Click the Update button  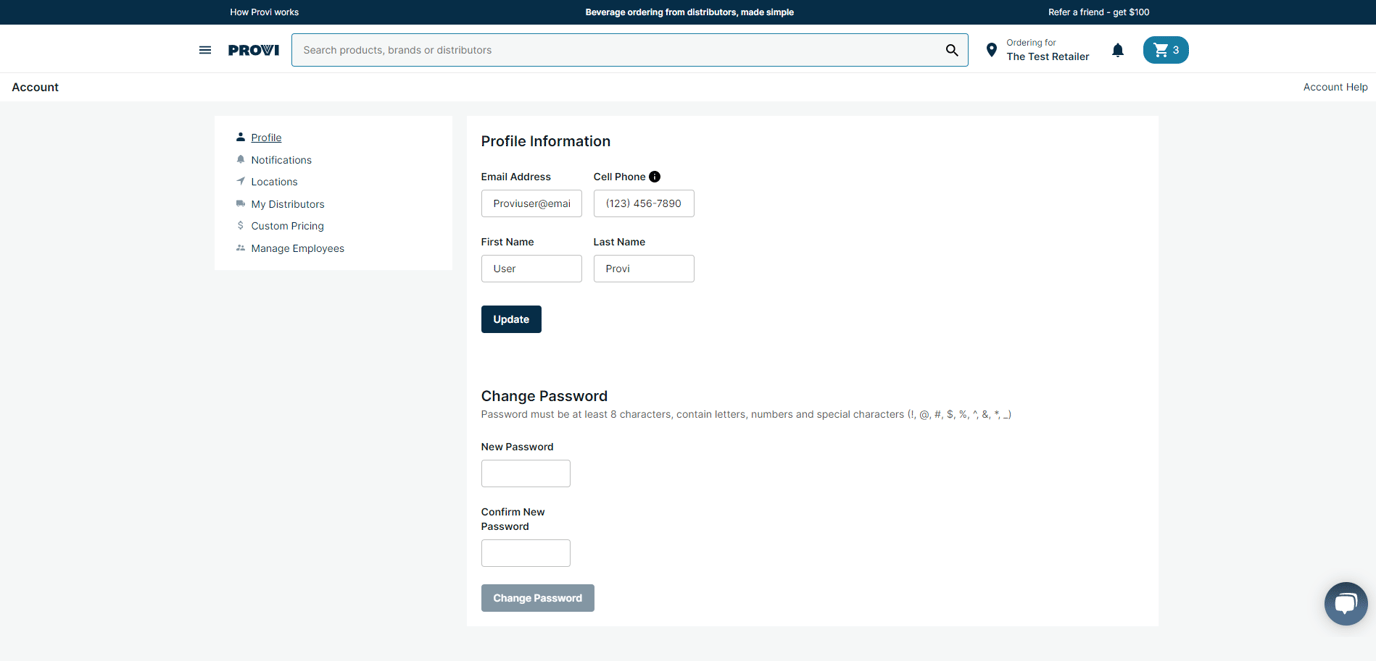coord(511,319)
